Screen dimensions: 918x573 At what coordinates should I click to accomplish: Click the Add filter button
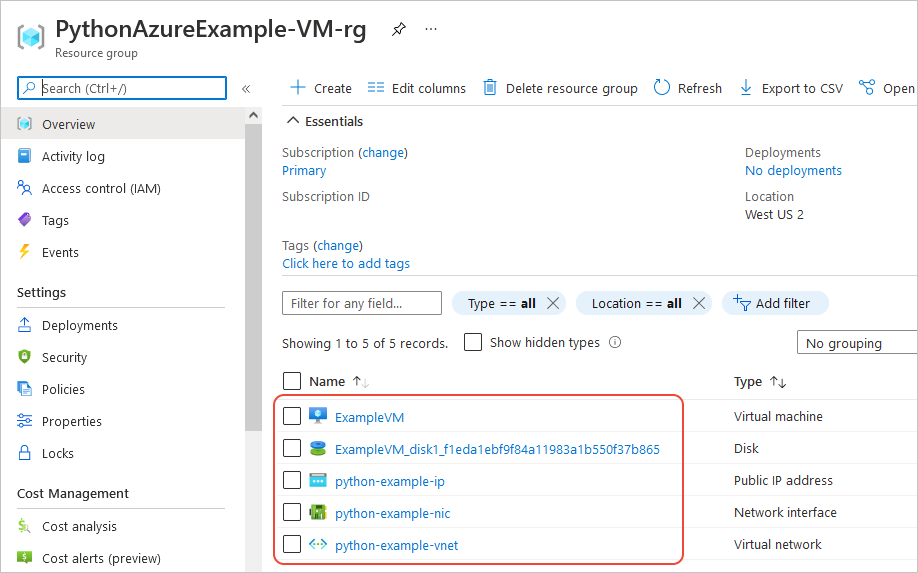(x=775, y=303)
